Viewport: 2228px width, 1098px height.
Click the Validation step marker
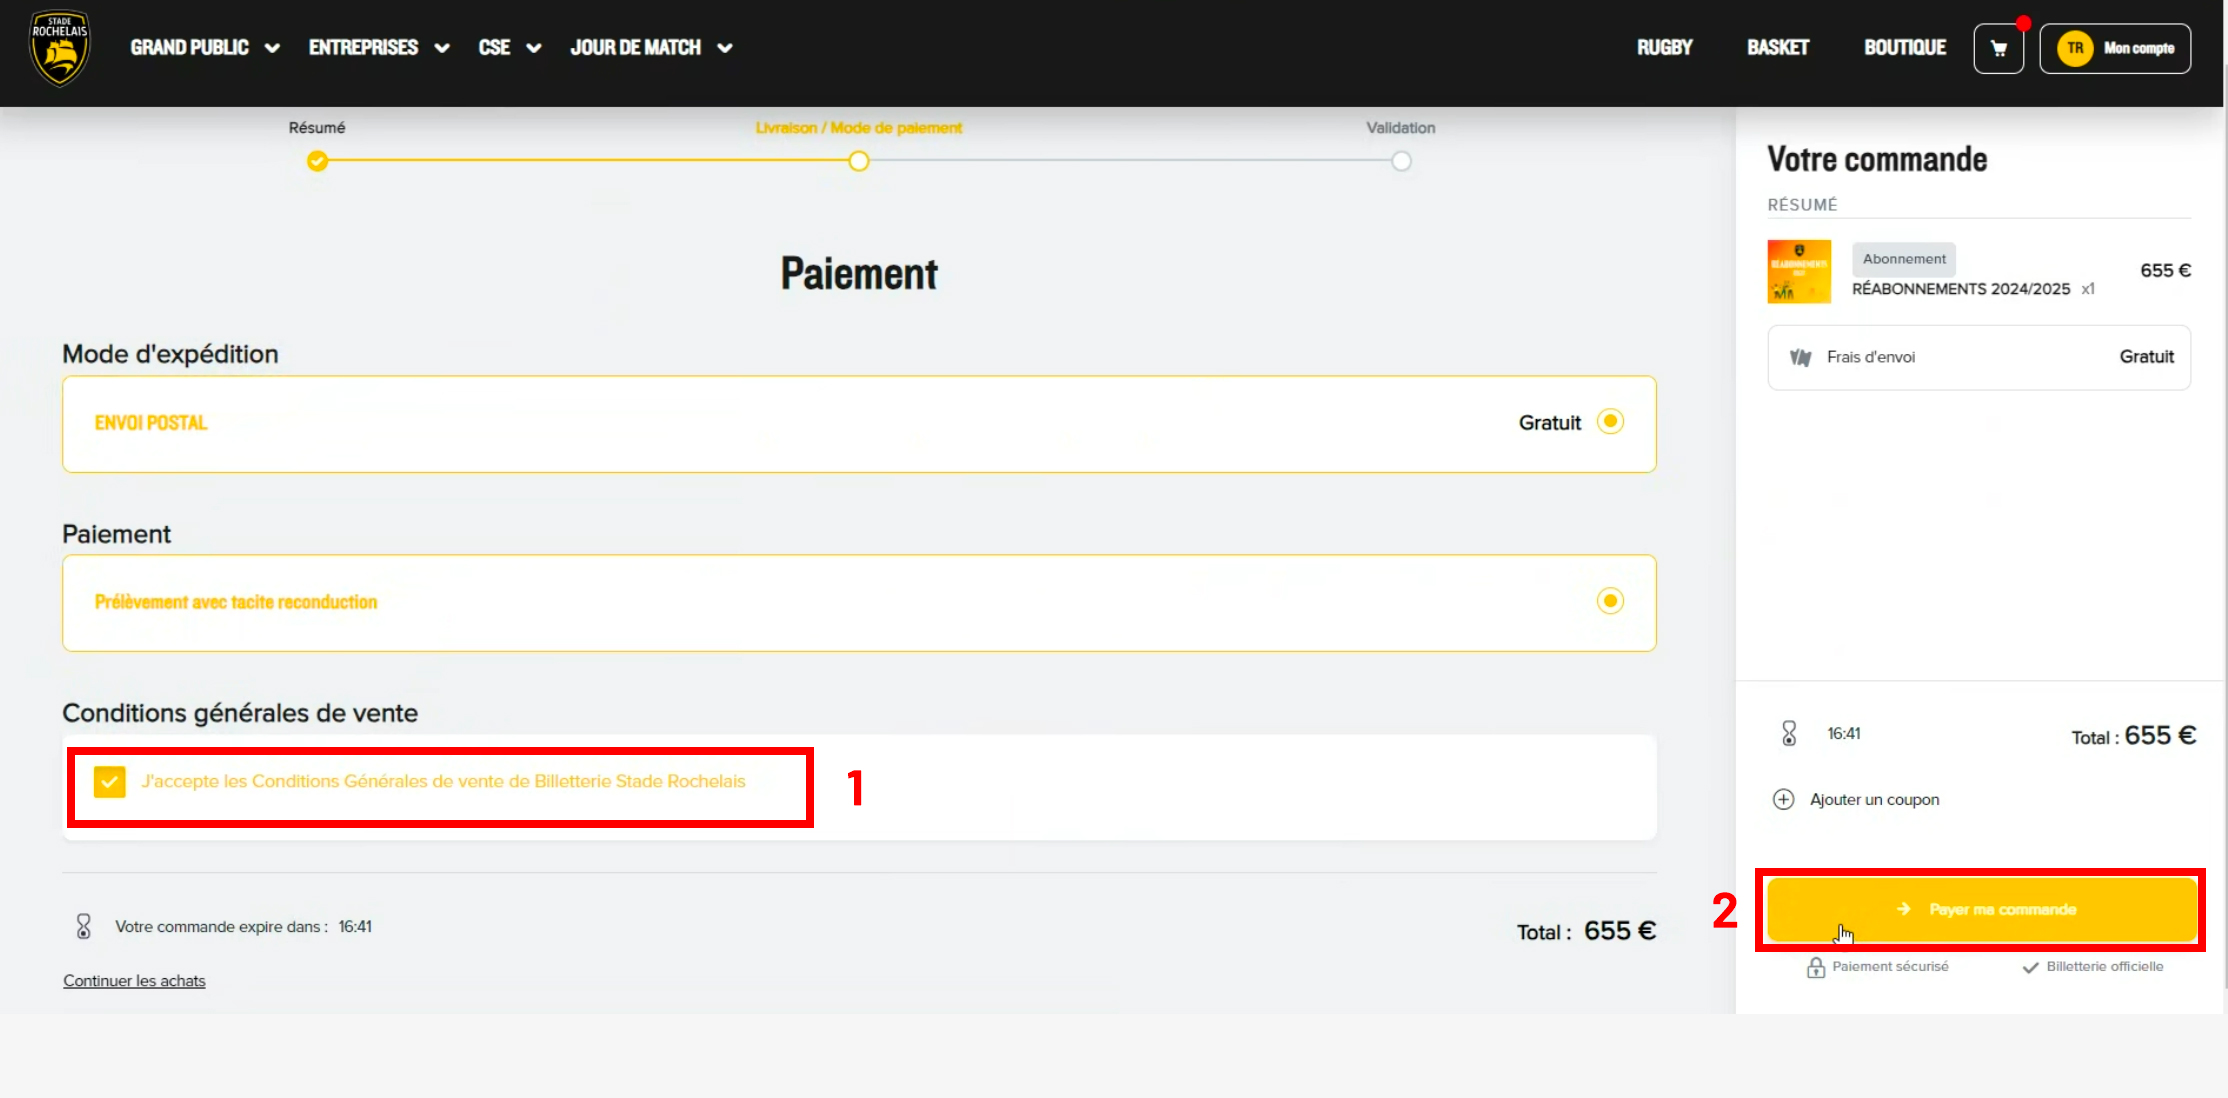coord(1401,161)
